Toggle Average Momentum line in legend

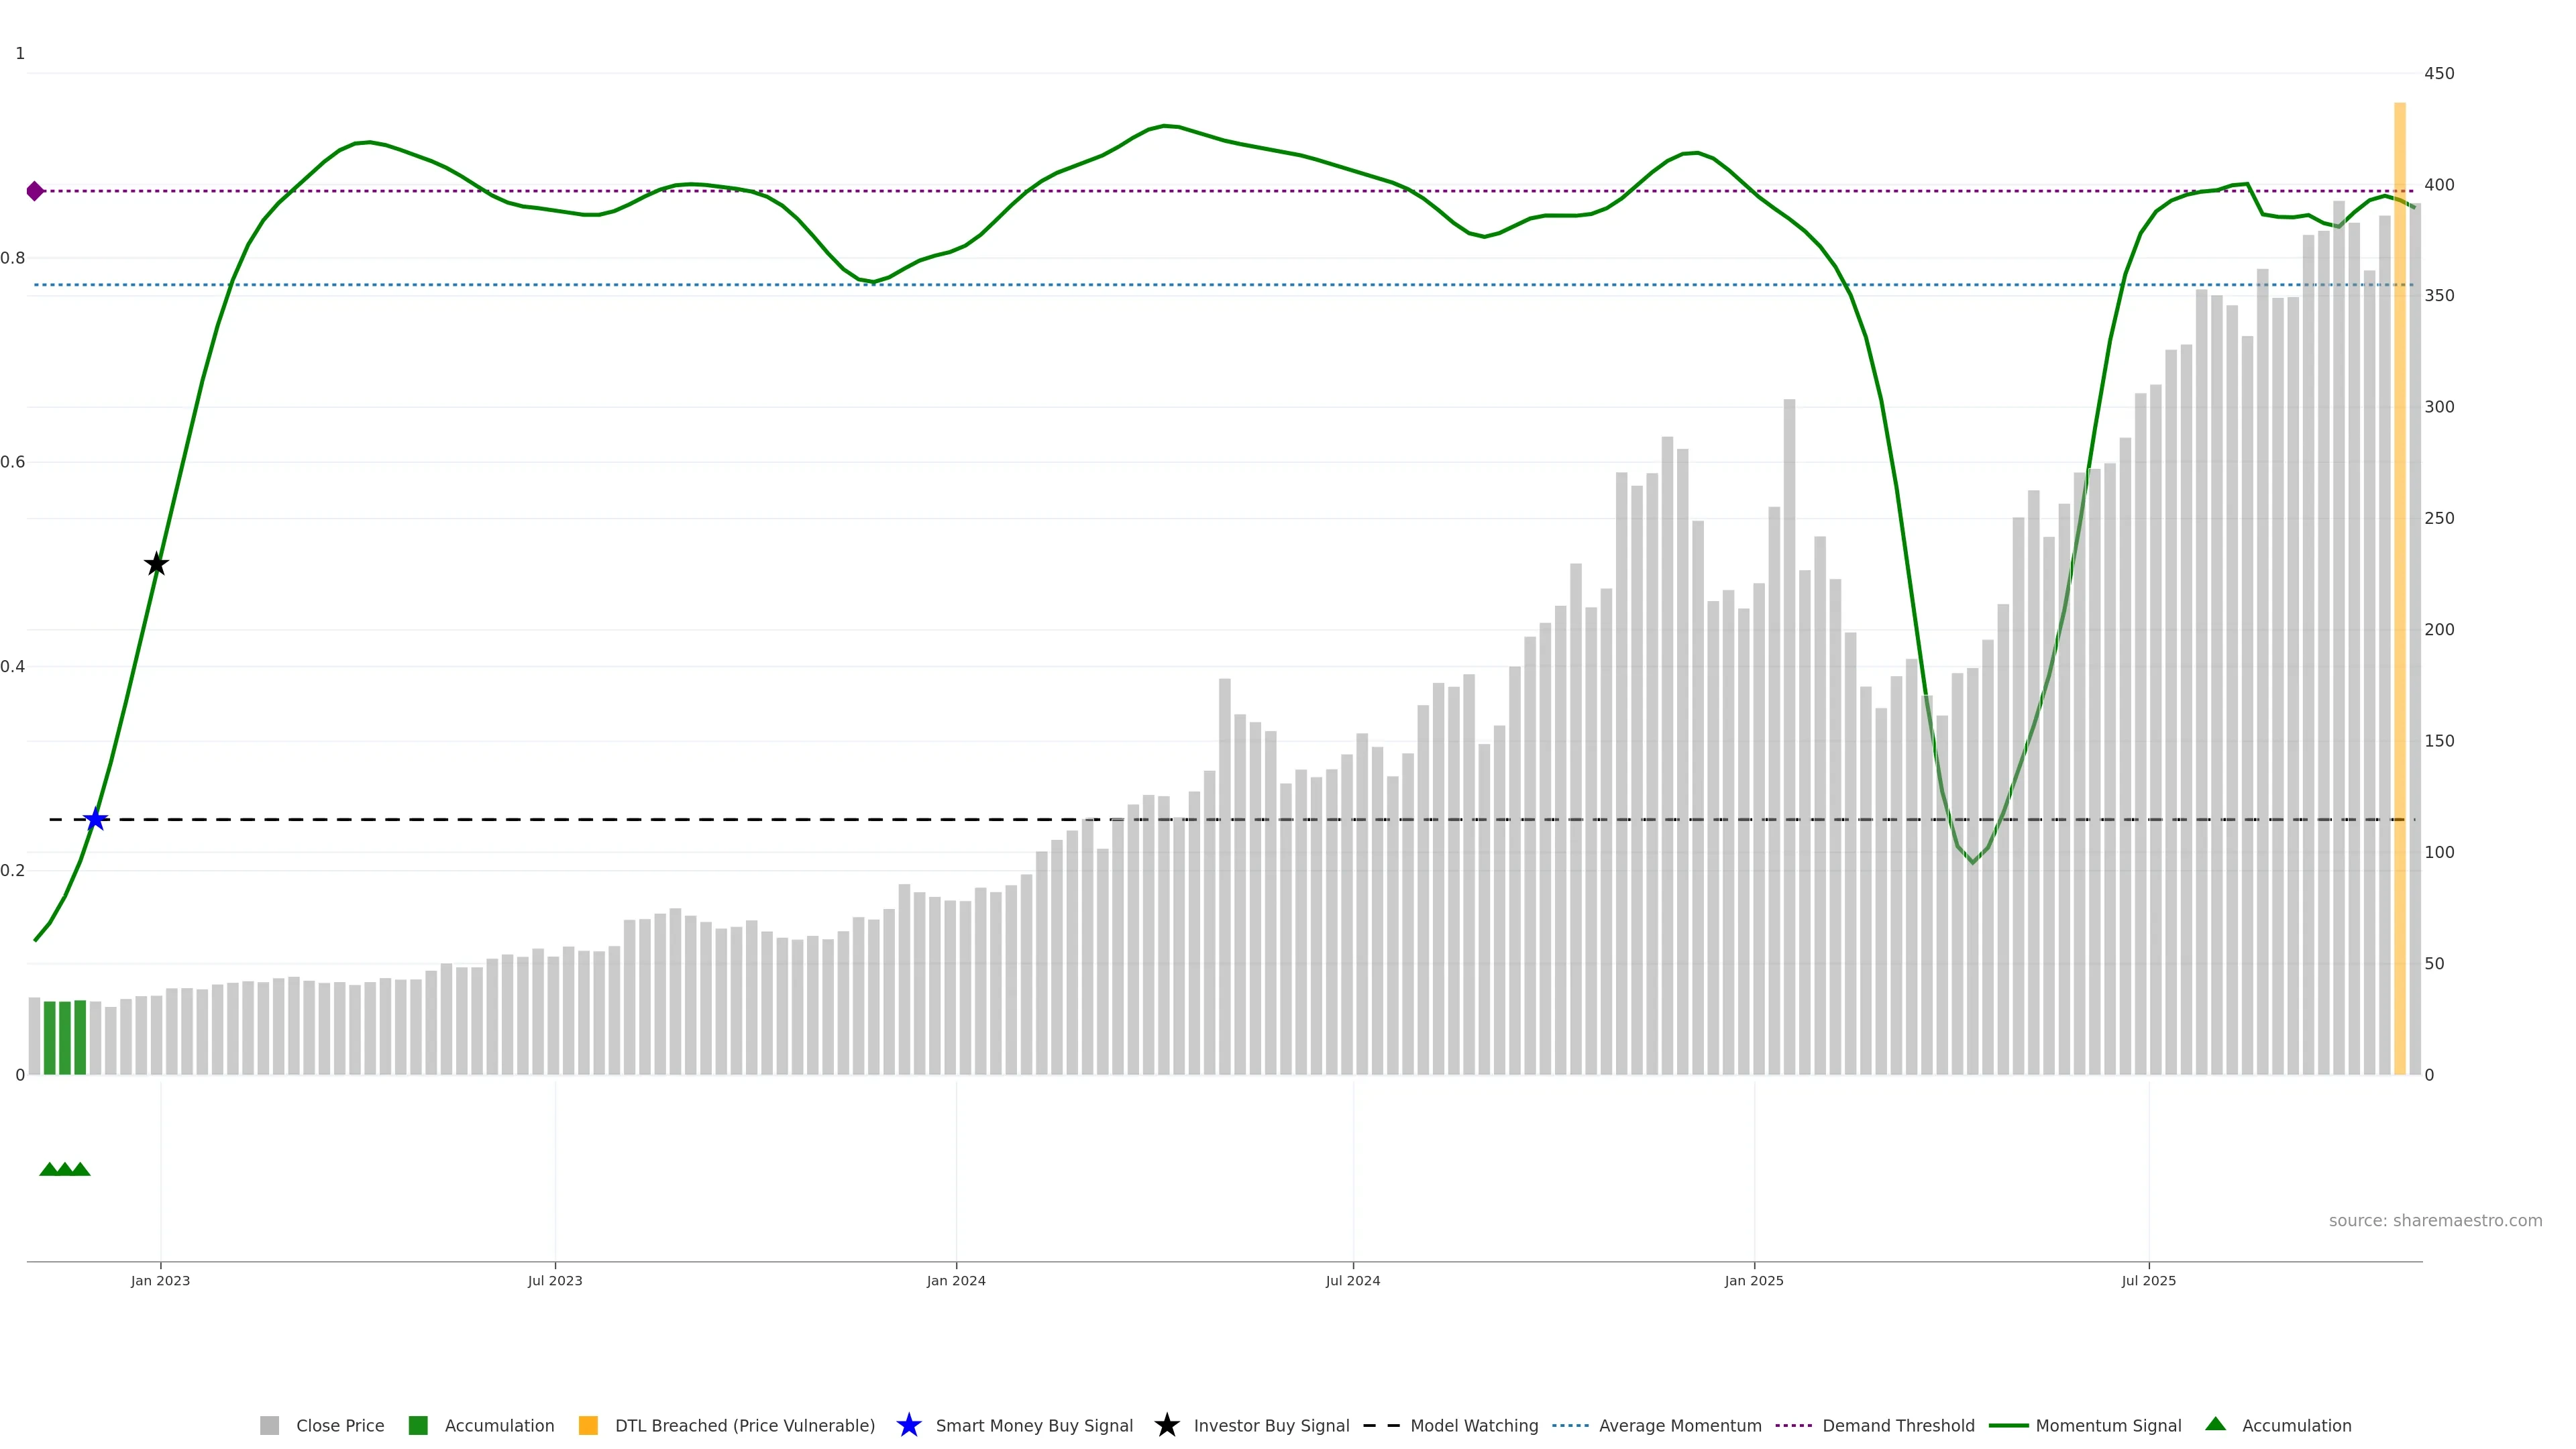pos(1679,1426)
